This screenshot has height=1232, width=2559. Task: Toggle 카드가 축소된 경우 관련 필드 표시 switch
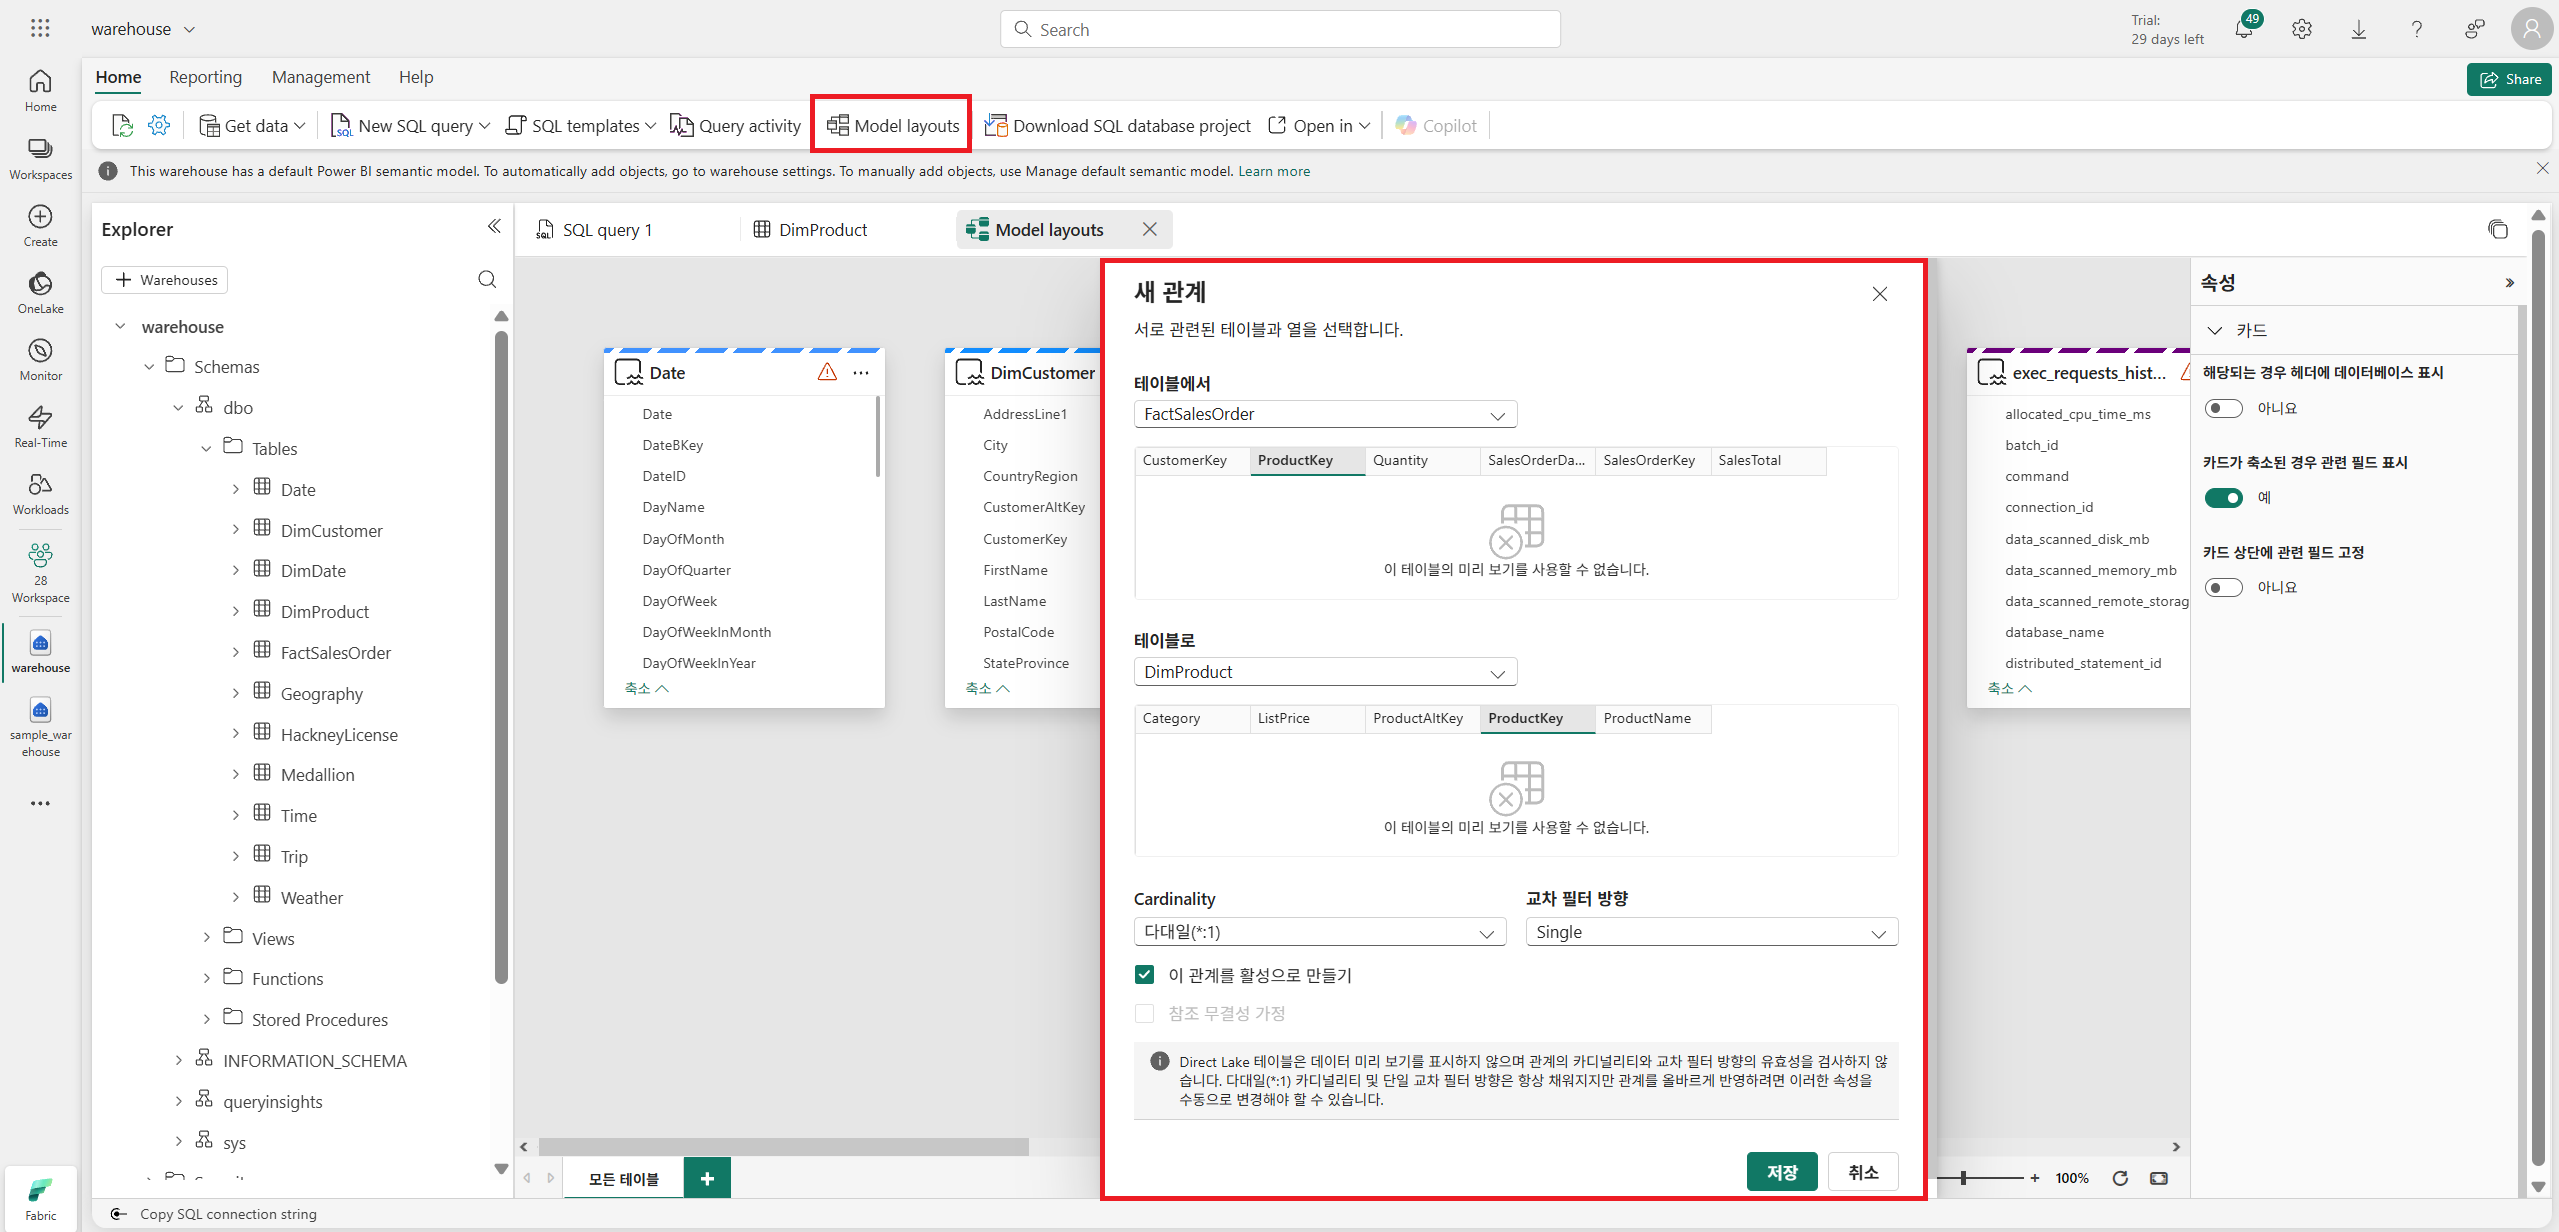pos(2223,498)
